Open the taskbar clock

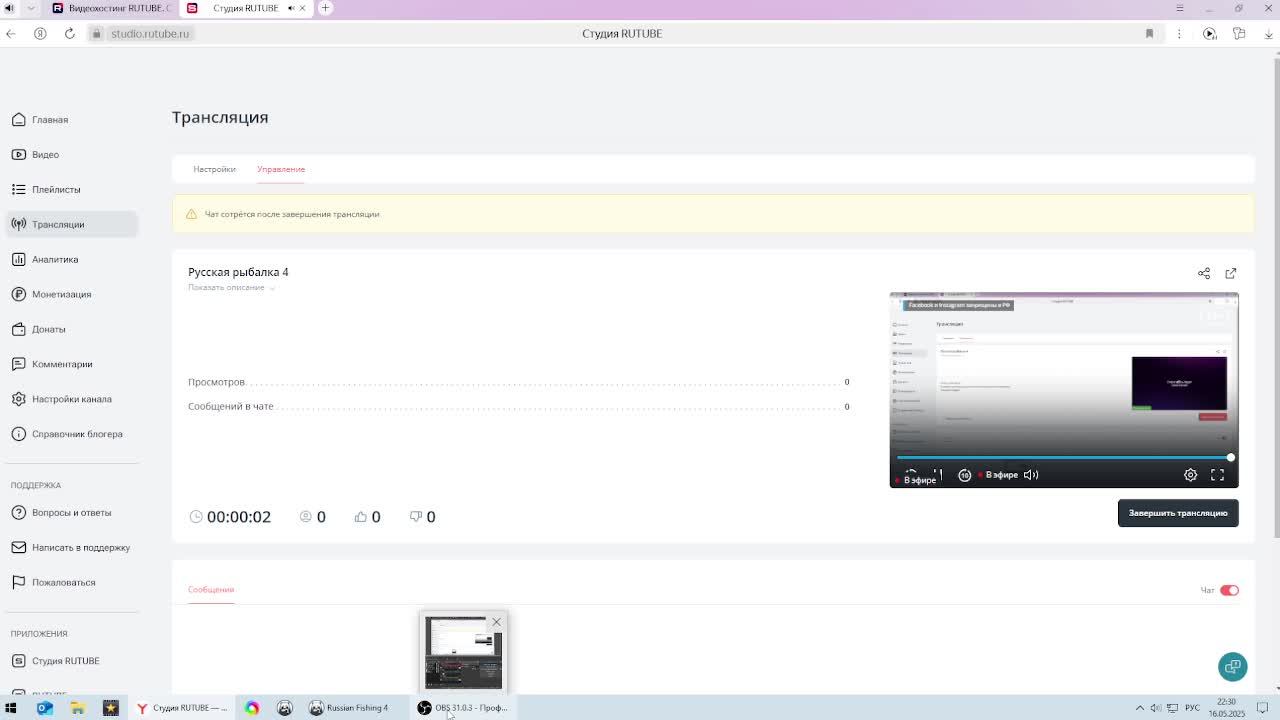[1227, 708]
